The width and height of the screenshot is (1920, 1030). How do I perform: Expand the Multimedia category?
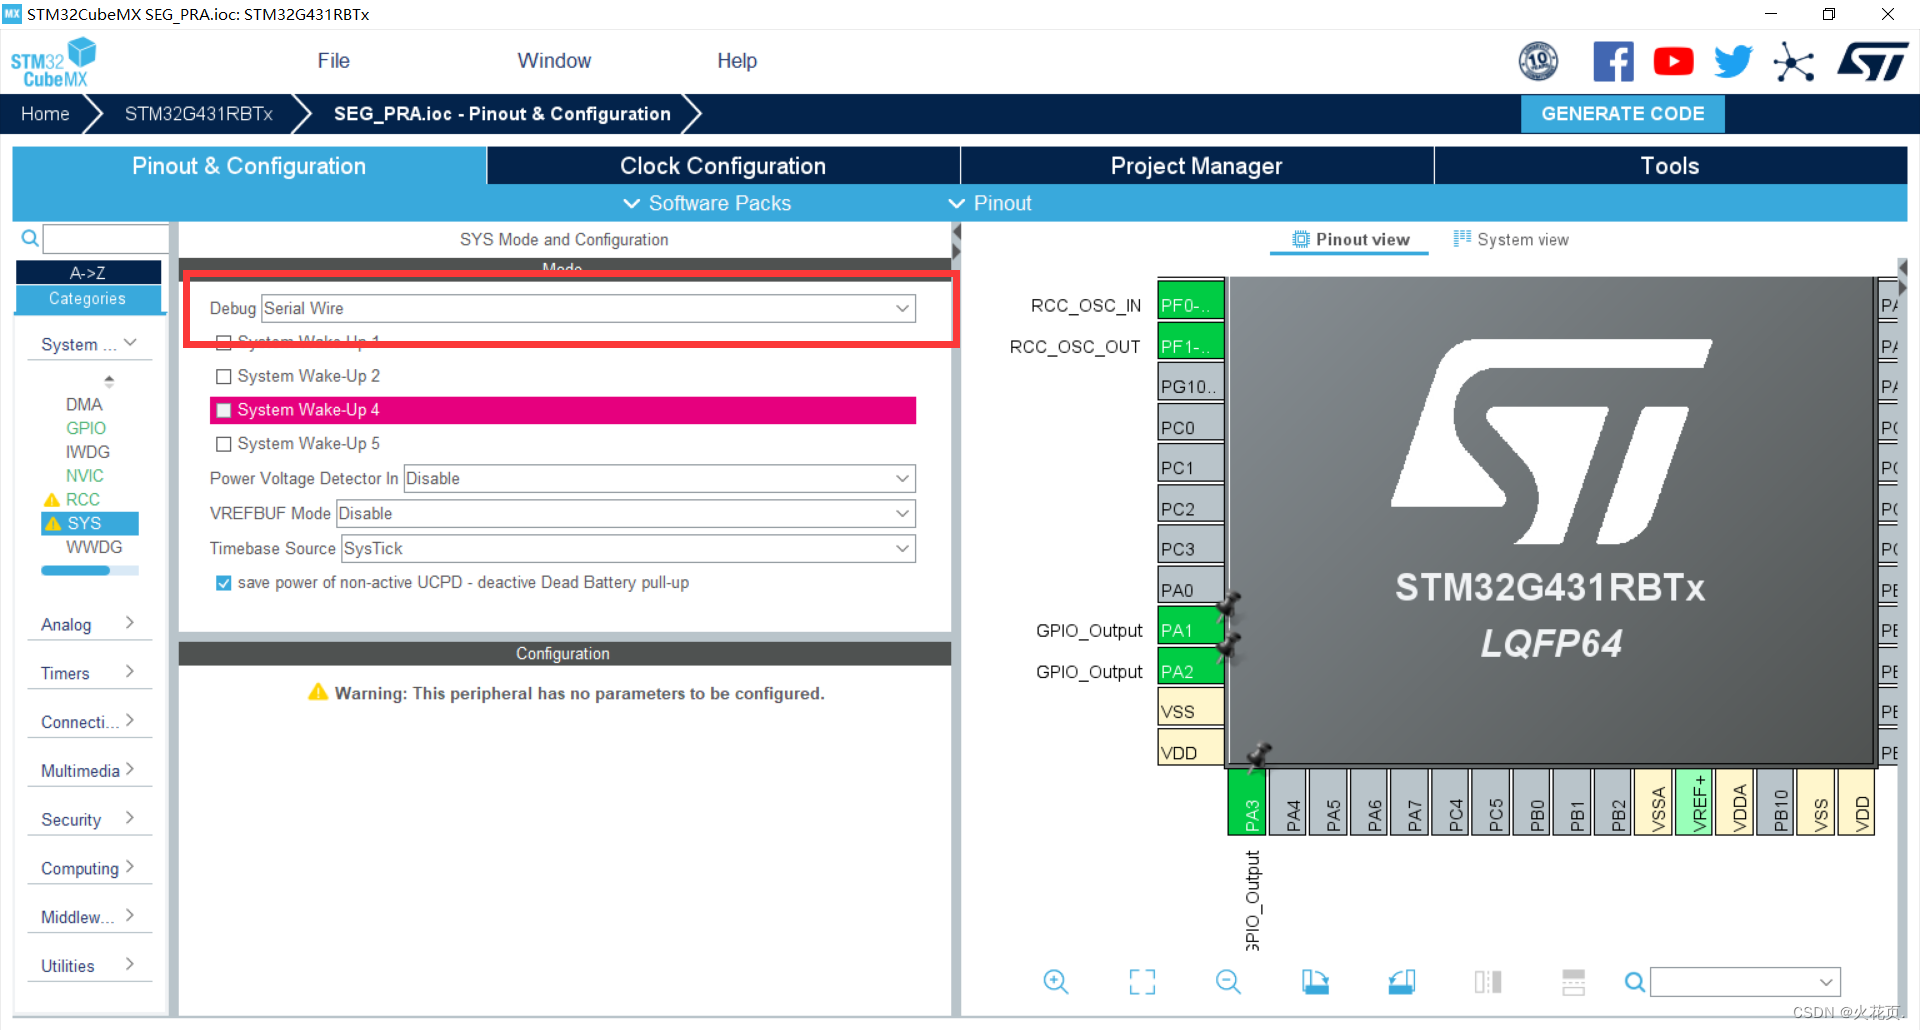point(88,770)
